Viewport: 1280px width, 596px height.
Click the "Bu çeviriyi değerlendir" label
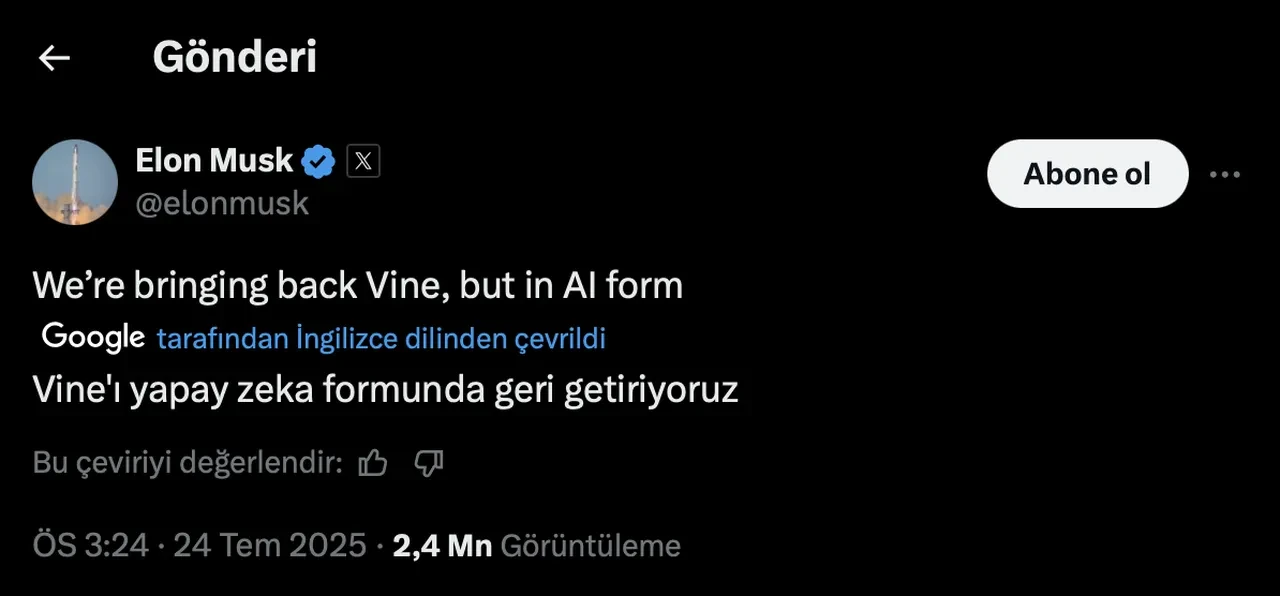click(188, 463)
